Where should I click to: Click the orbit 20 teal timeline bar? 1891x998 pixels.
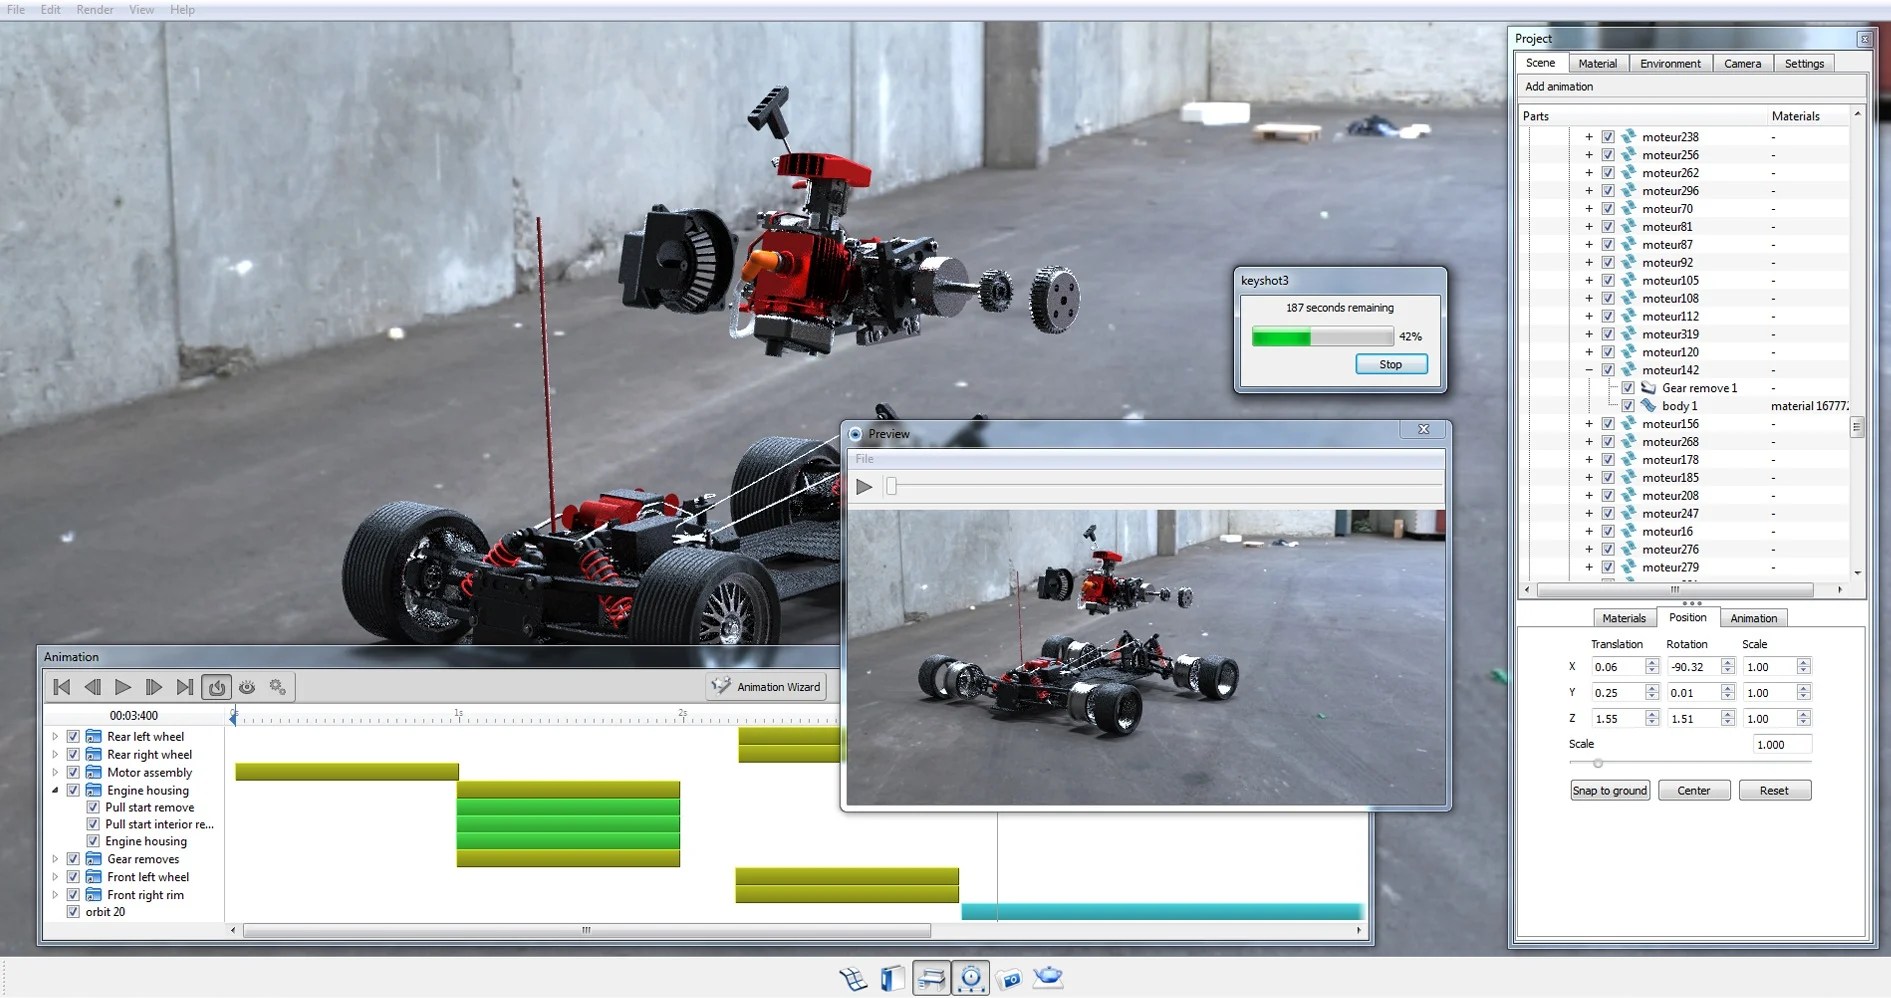click(1161, 912)
